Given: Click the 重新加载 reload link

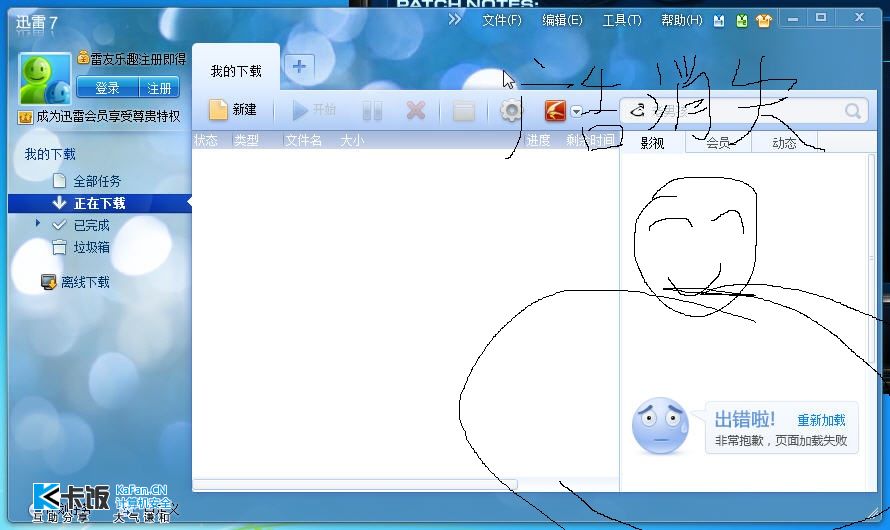Looking at the screenshot, I should click(x=821, y=420).
